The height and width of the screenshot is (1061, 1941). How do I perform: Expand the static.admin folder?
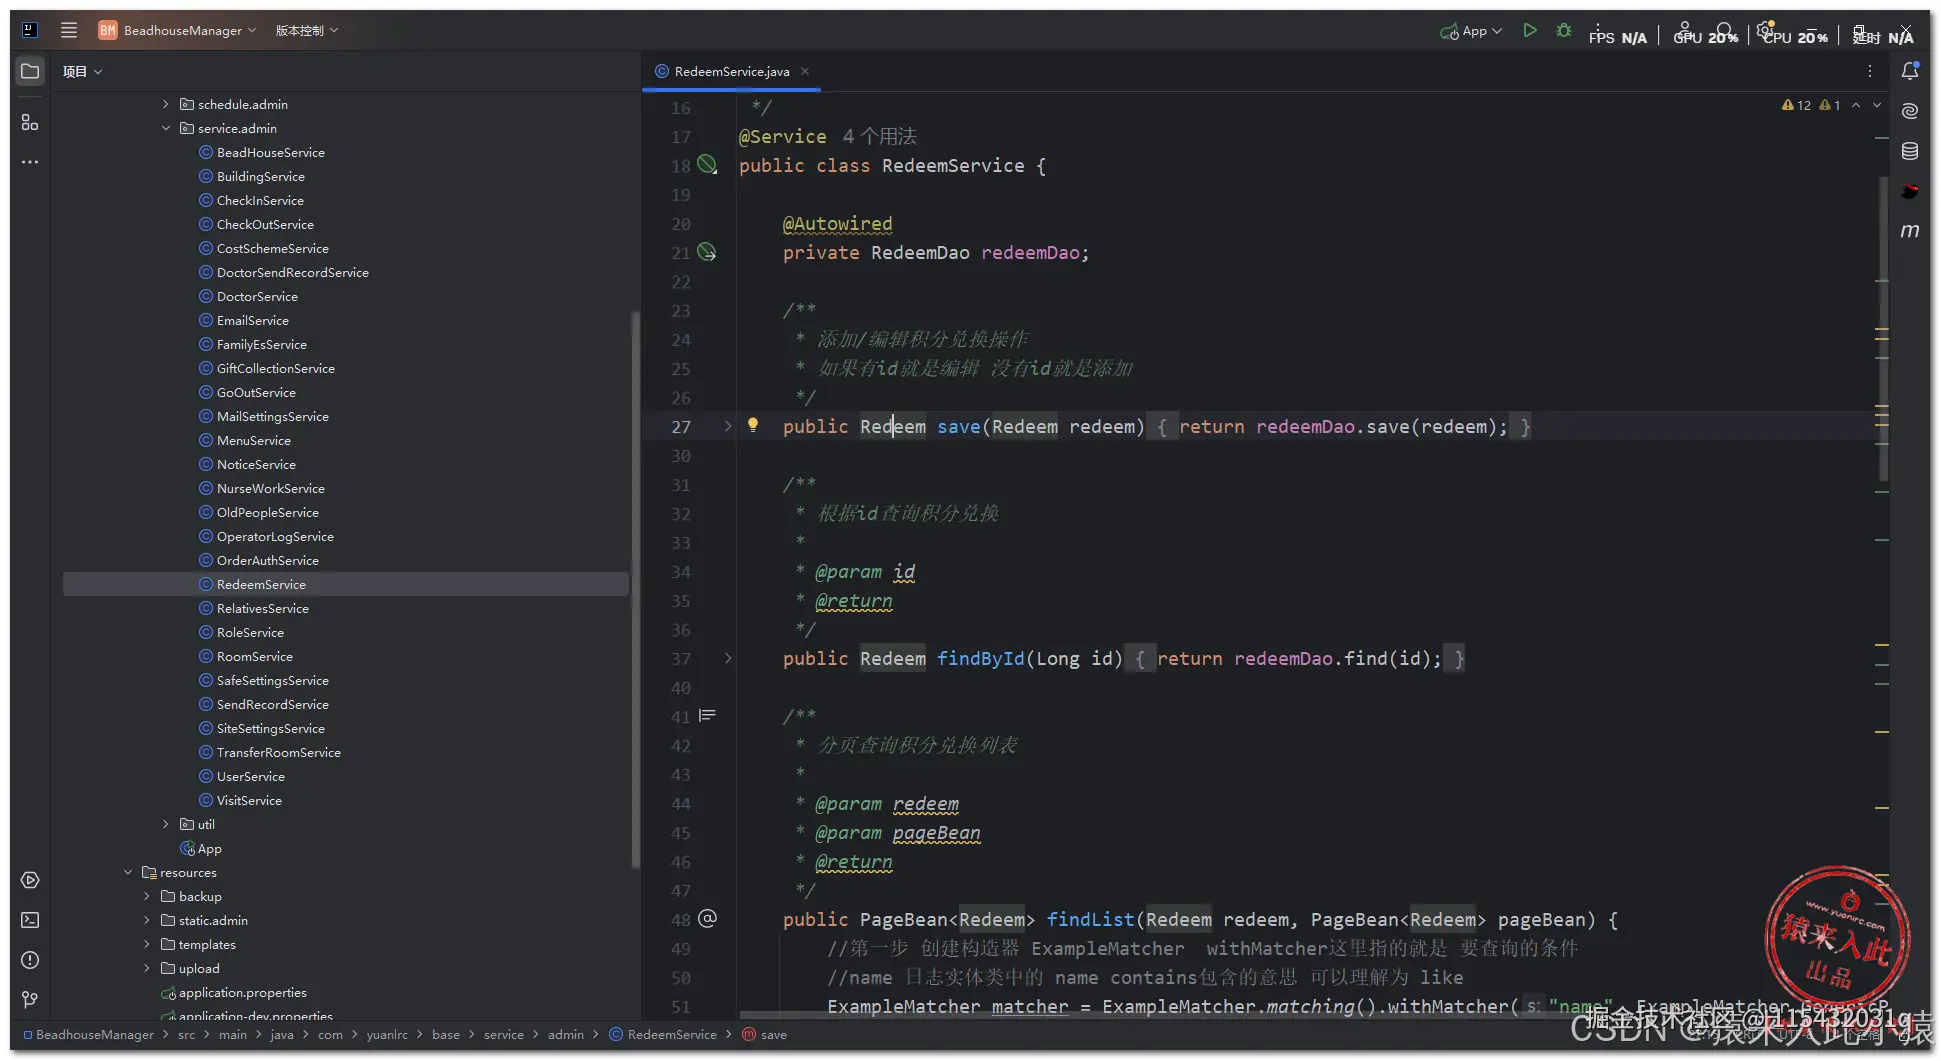(x=147, y=920)
